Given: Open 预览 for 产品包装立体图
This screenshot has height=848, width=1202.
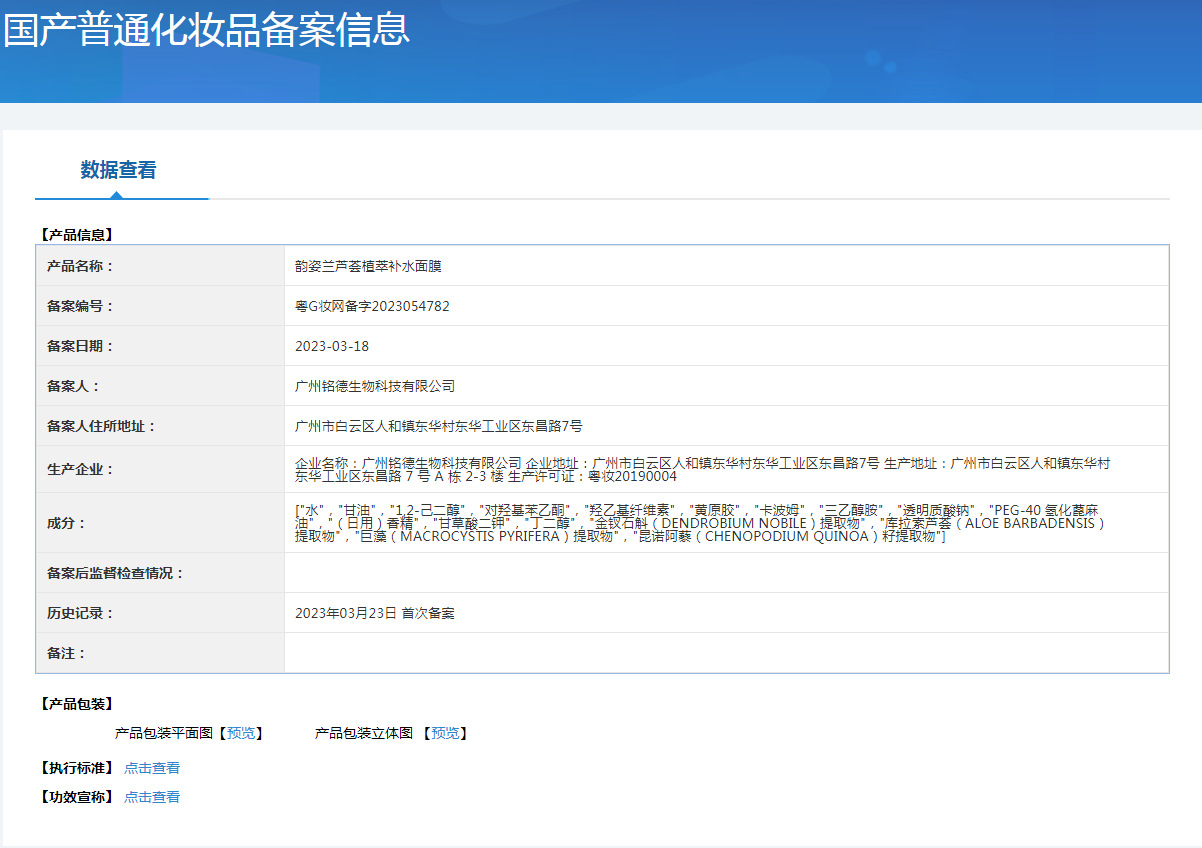Looking at the screenshot, I should (445, 733).
